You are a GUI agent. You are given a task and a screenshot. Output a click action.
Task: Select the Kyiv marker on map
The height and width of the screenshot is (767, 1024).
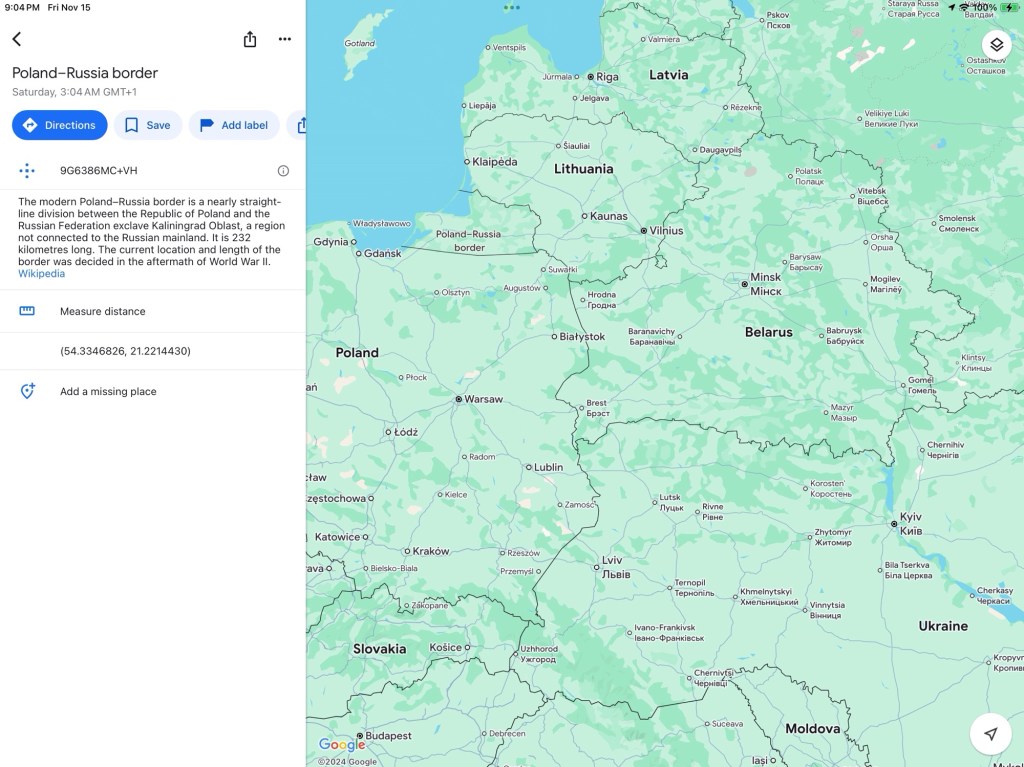coord(895,523)
